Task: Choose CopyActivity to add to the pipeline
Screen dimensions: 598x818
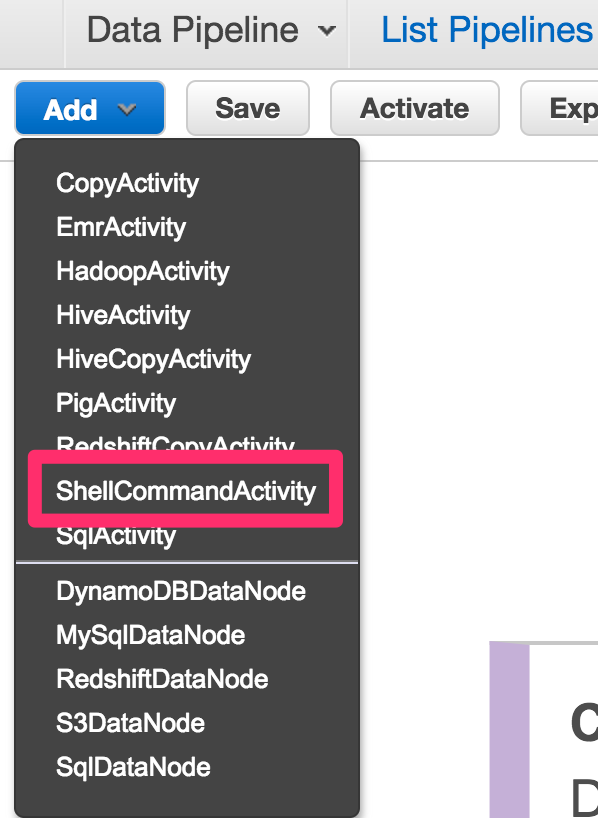Action: coord(127,183)
